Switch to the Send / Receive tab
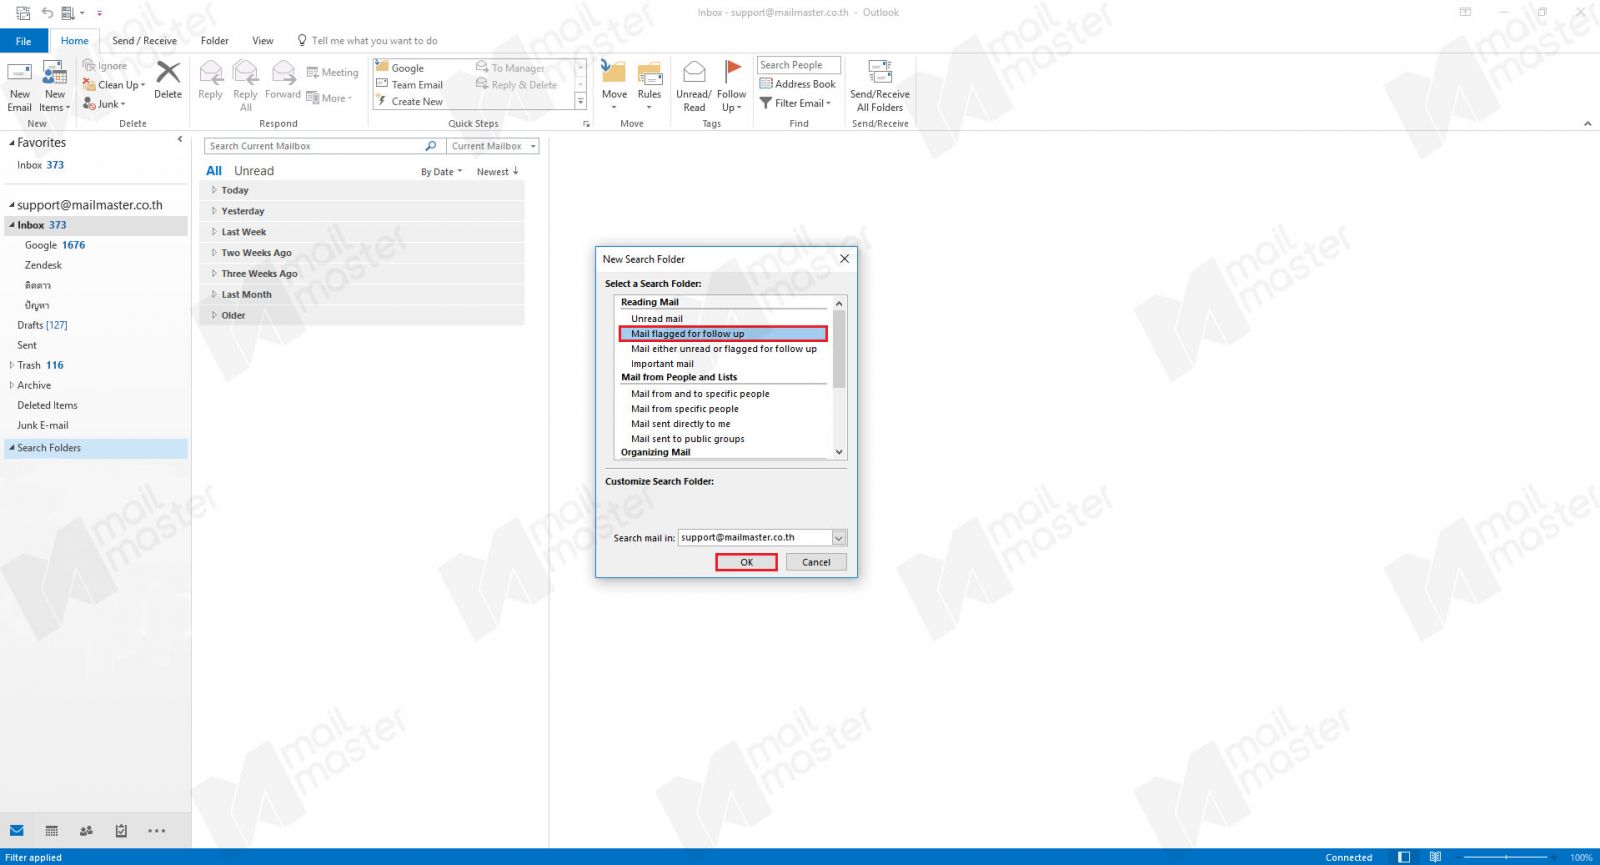The height and width of the screenshot is (865, 1600). point(144,41)
